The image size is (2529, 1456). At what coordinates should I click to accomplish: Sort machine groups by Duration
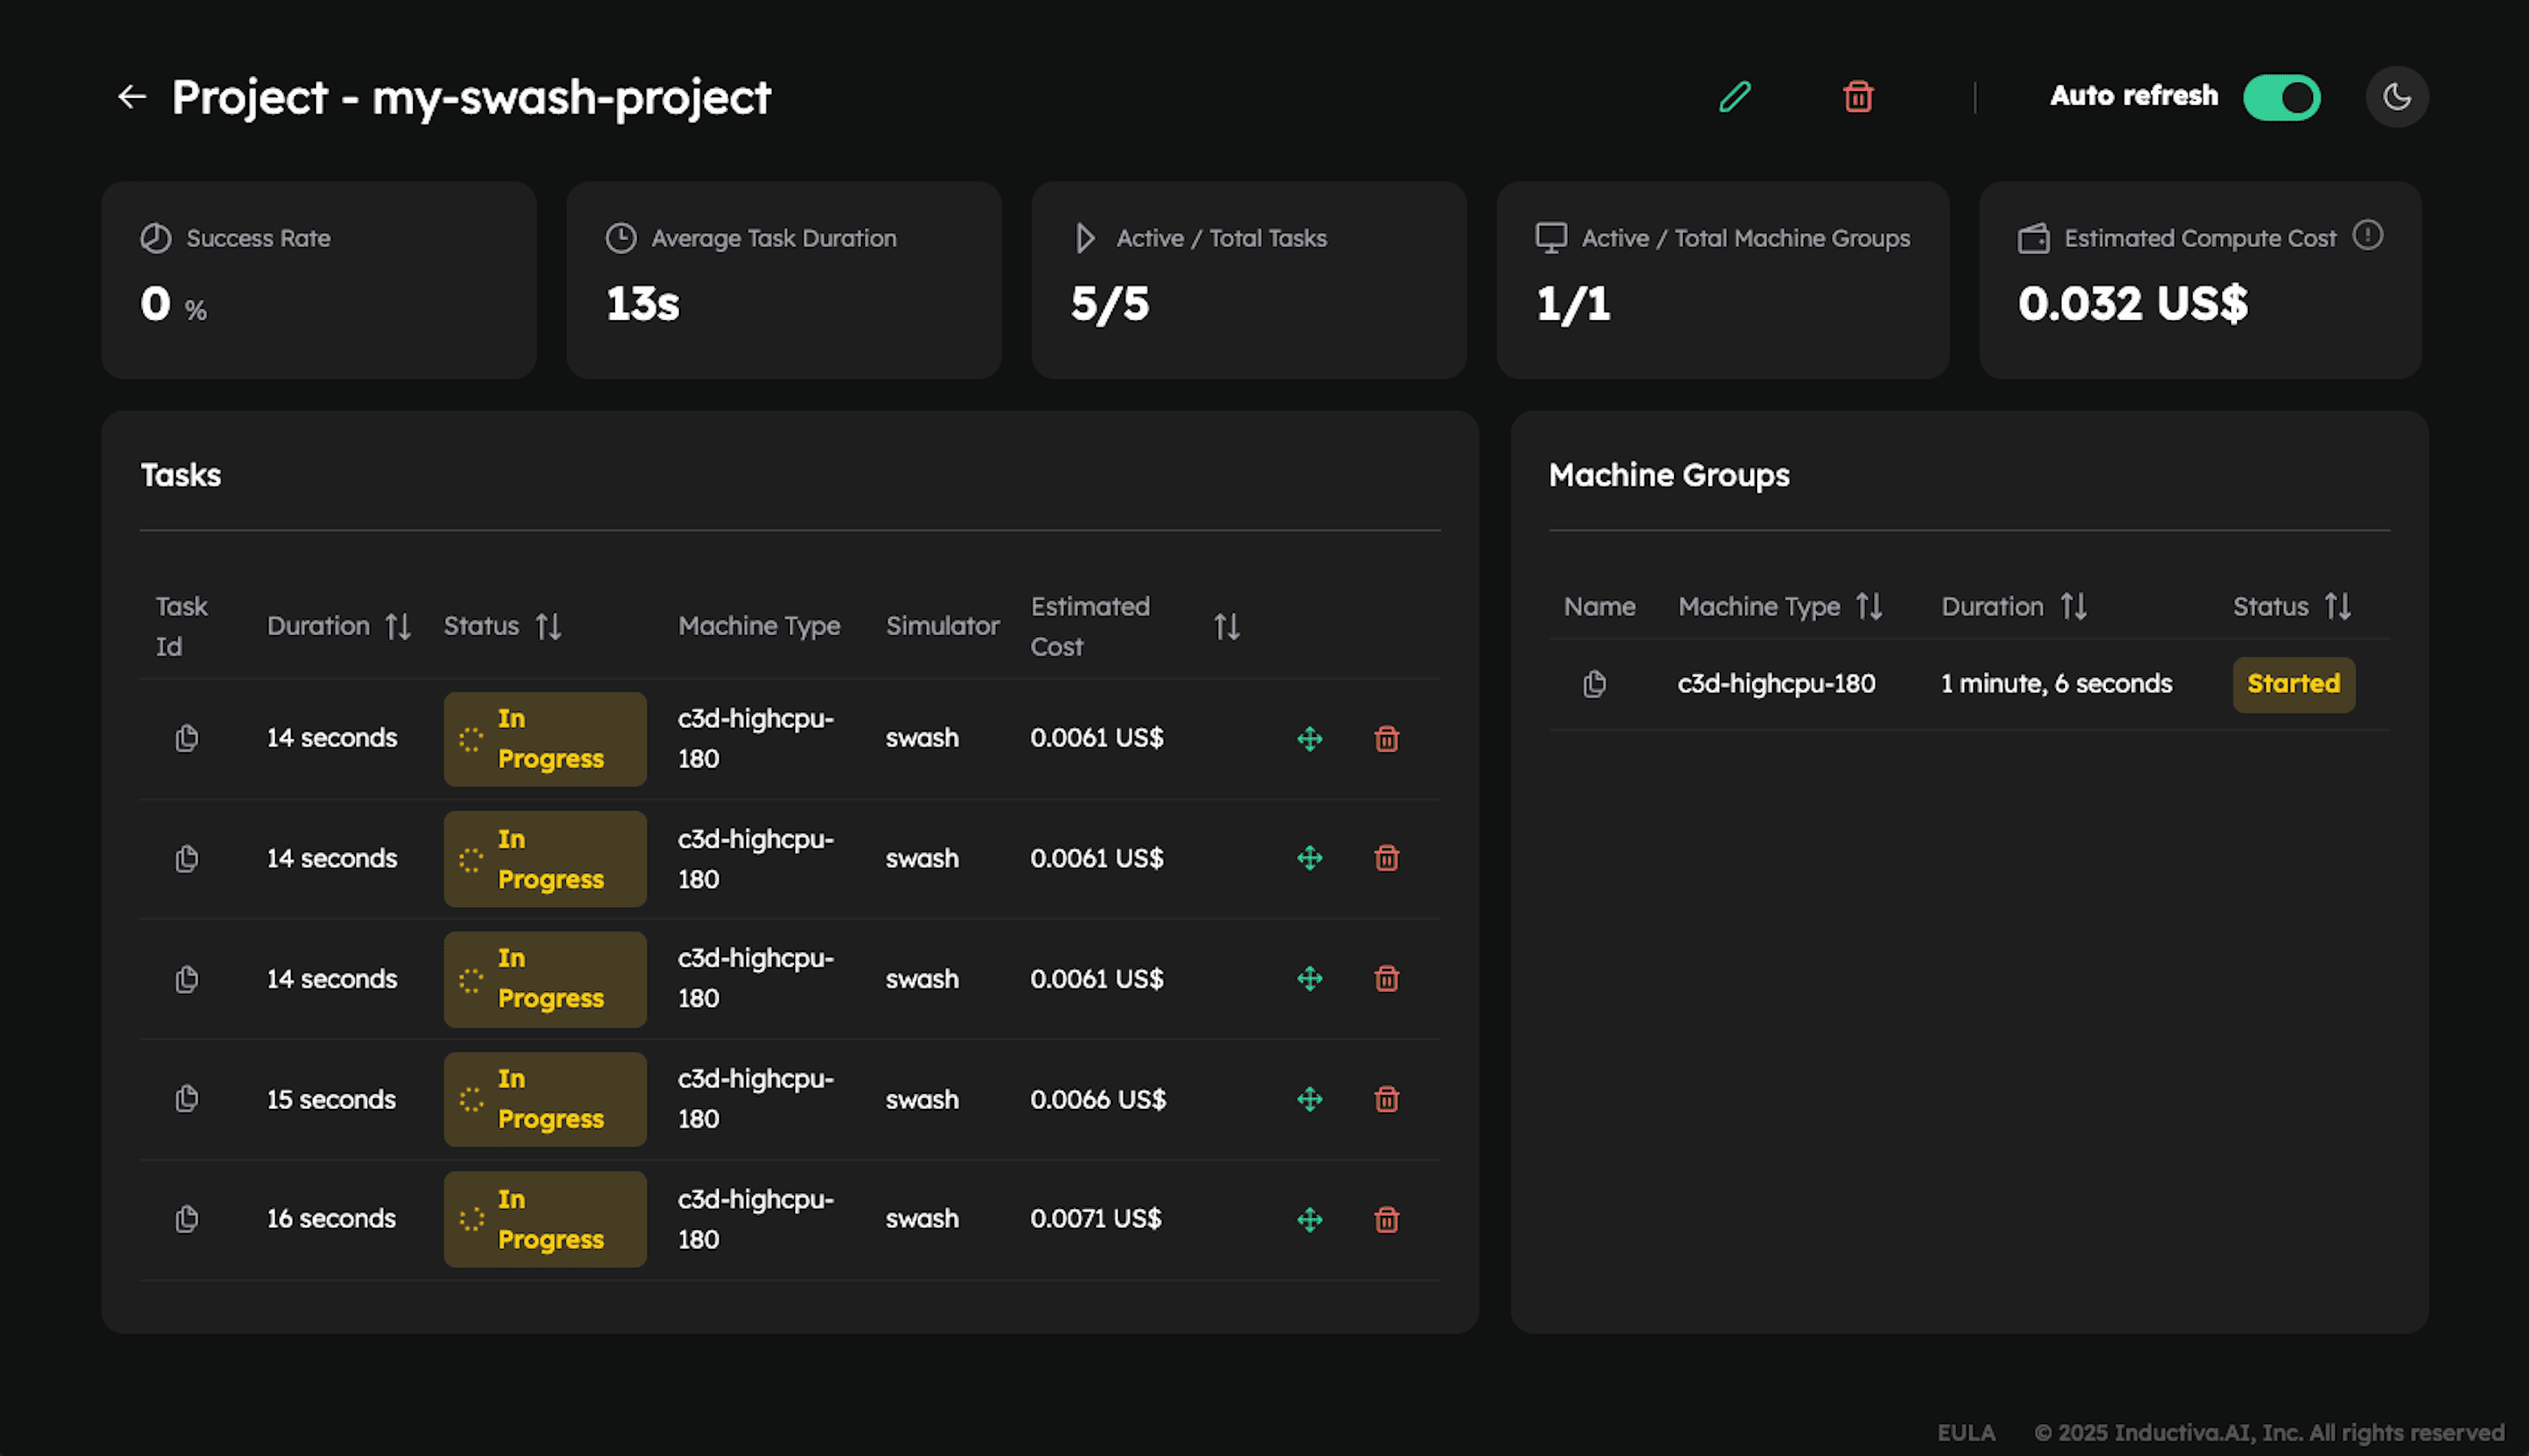point(2073,605)
